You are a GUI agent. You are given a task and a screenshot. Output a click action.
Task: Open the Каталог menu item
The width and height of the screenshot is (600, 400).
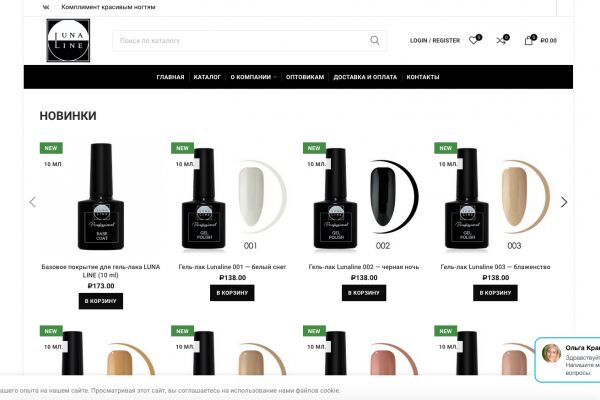tap(207, 77)
